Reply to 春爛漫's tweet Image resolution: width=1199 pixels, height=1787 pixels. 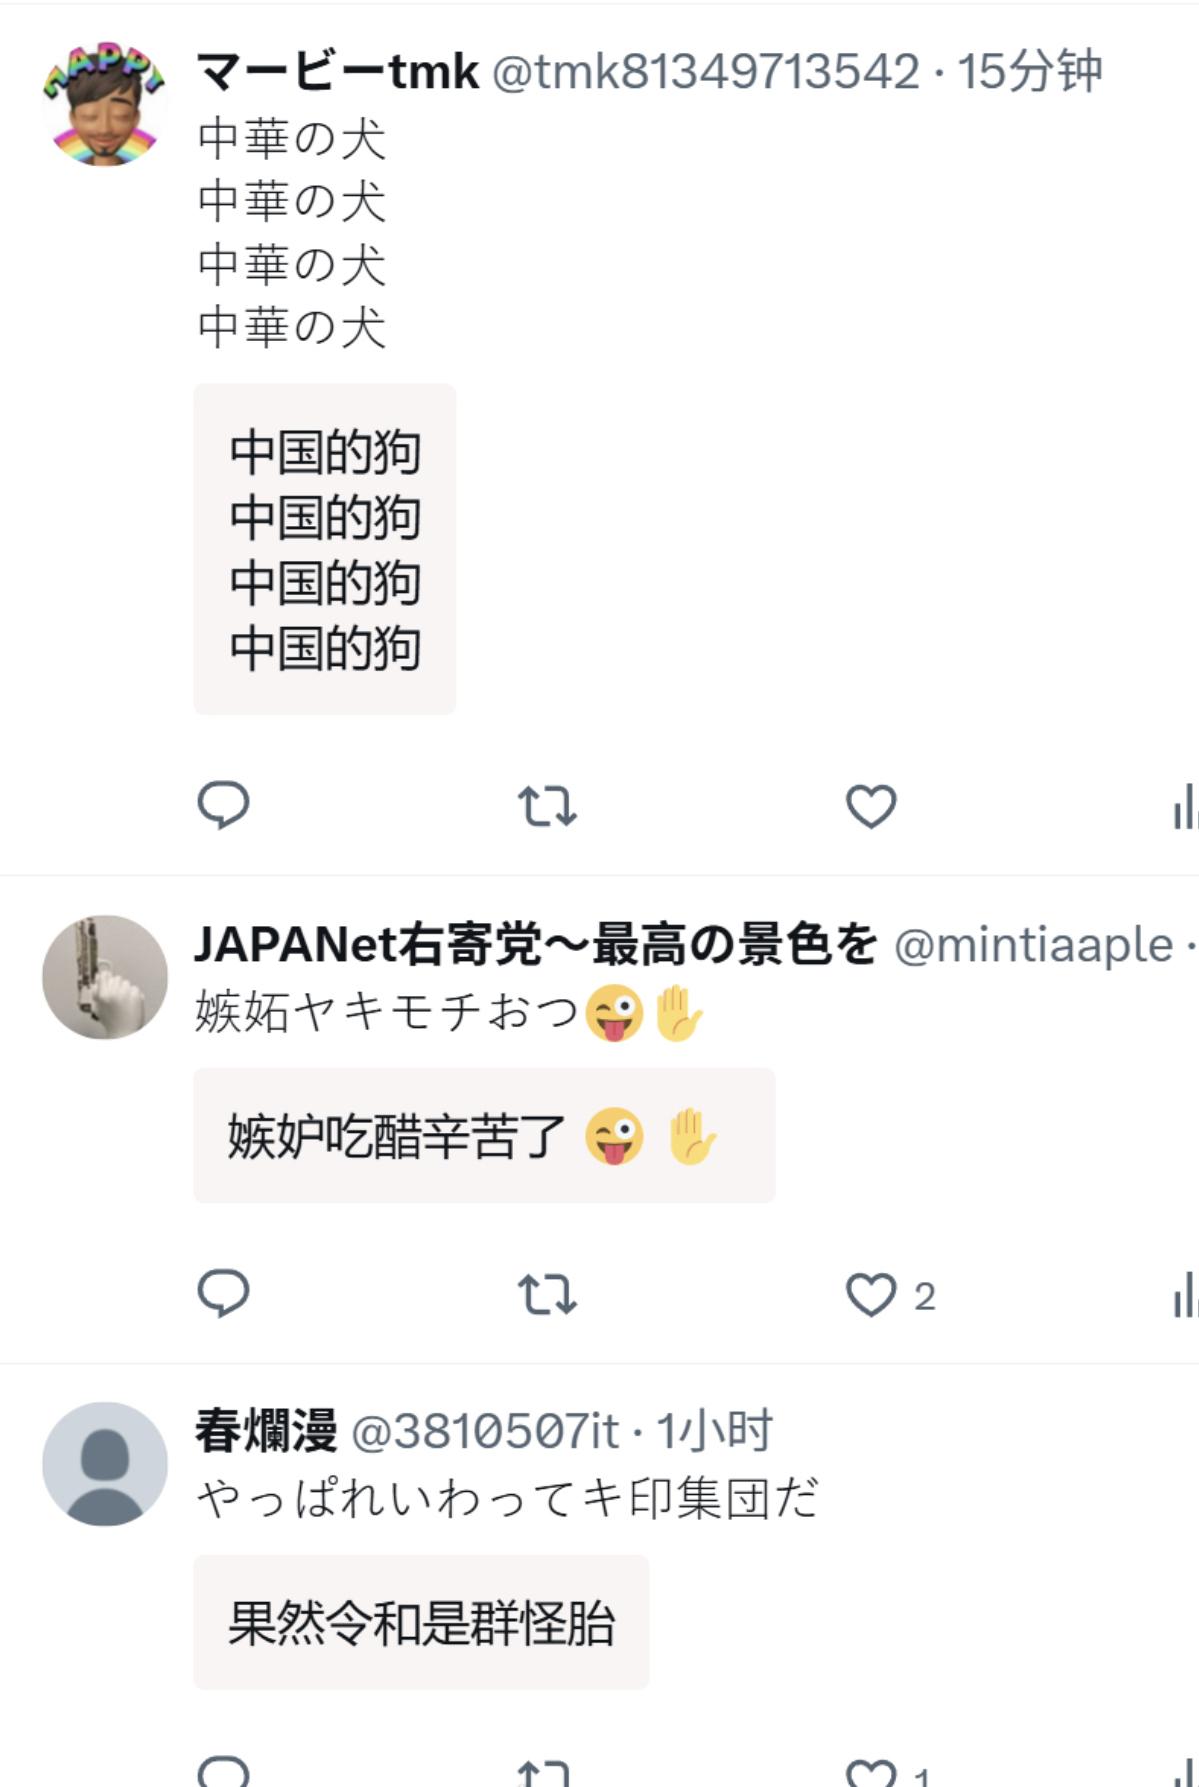click(x=223, y=1770)
